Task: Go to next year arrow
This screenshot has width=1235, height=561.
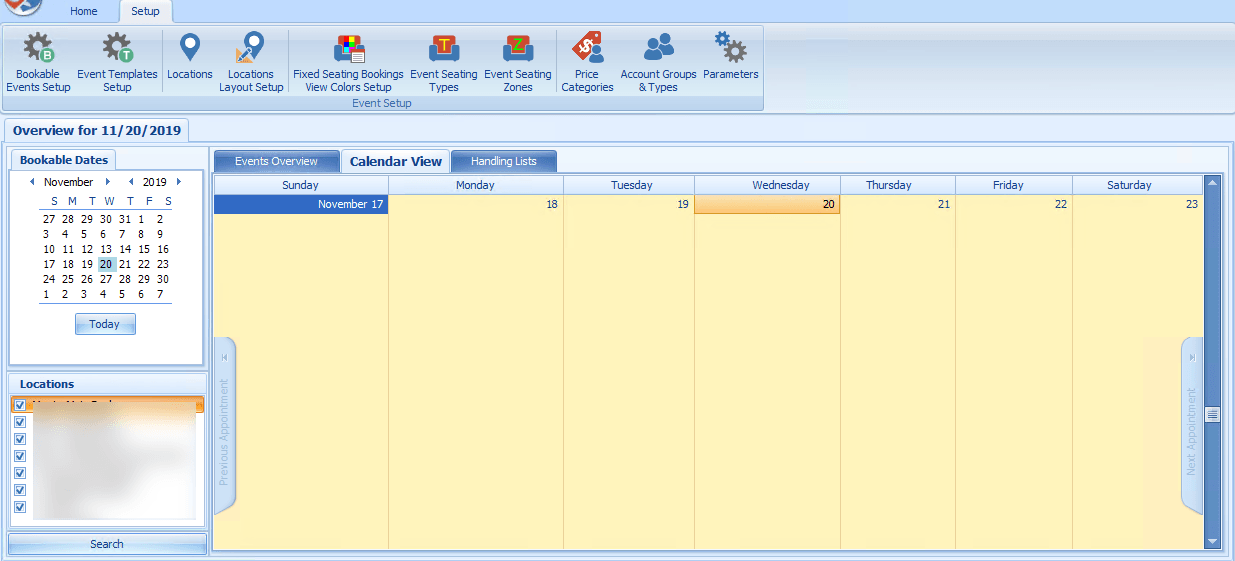Action: pos(178,182)
